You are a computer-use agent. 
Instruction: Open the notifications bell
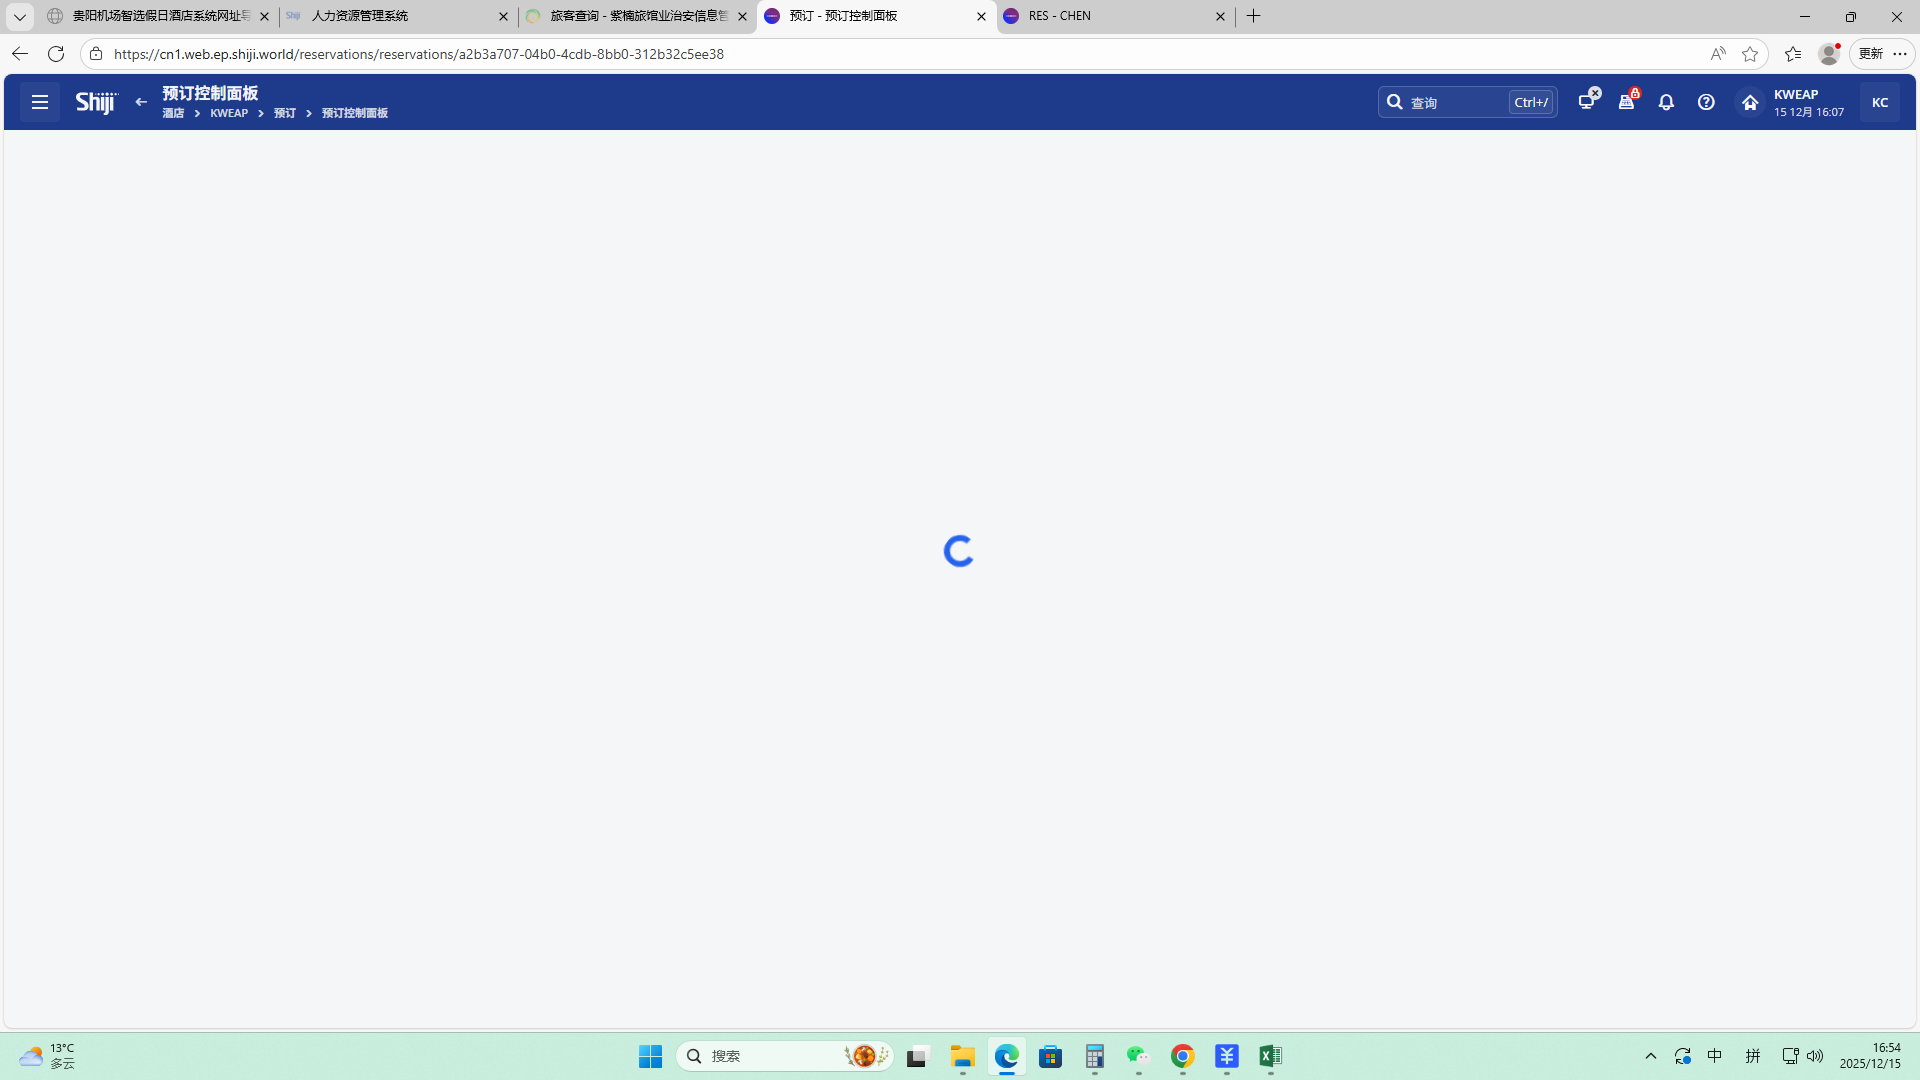click(x=1666, y=102)
